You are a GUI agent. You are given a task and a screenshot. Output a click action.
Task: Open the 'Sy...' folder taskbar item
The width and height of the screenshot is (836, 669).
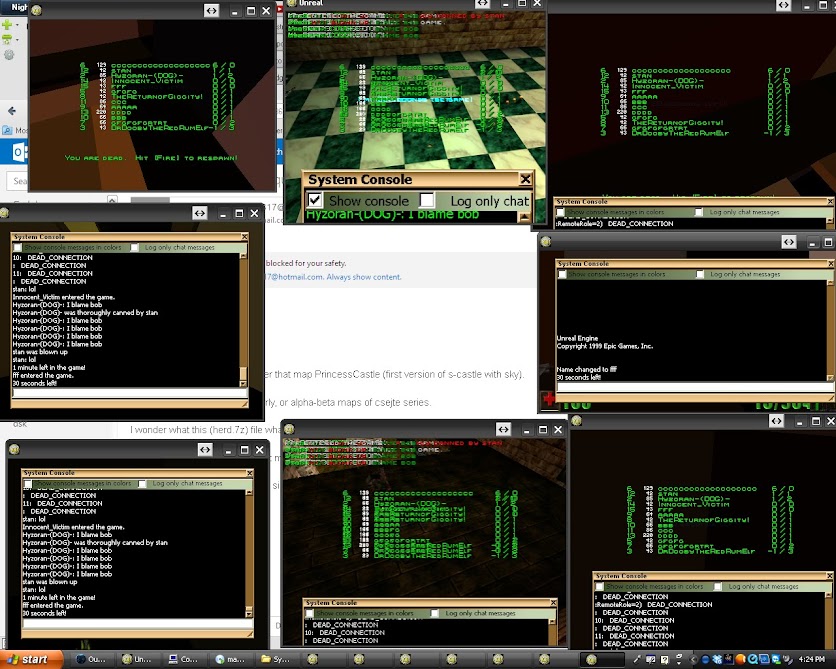pos(276,659)
